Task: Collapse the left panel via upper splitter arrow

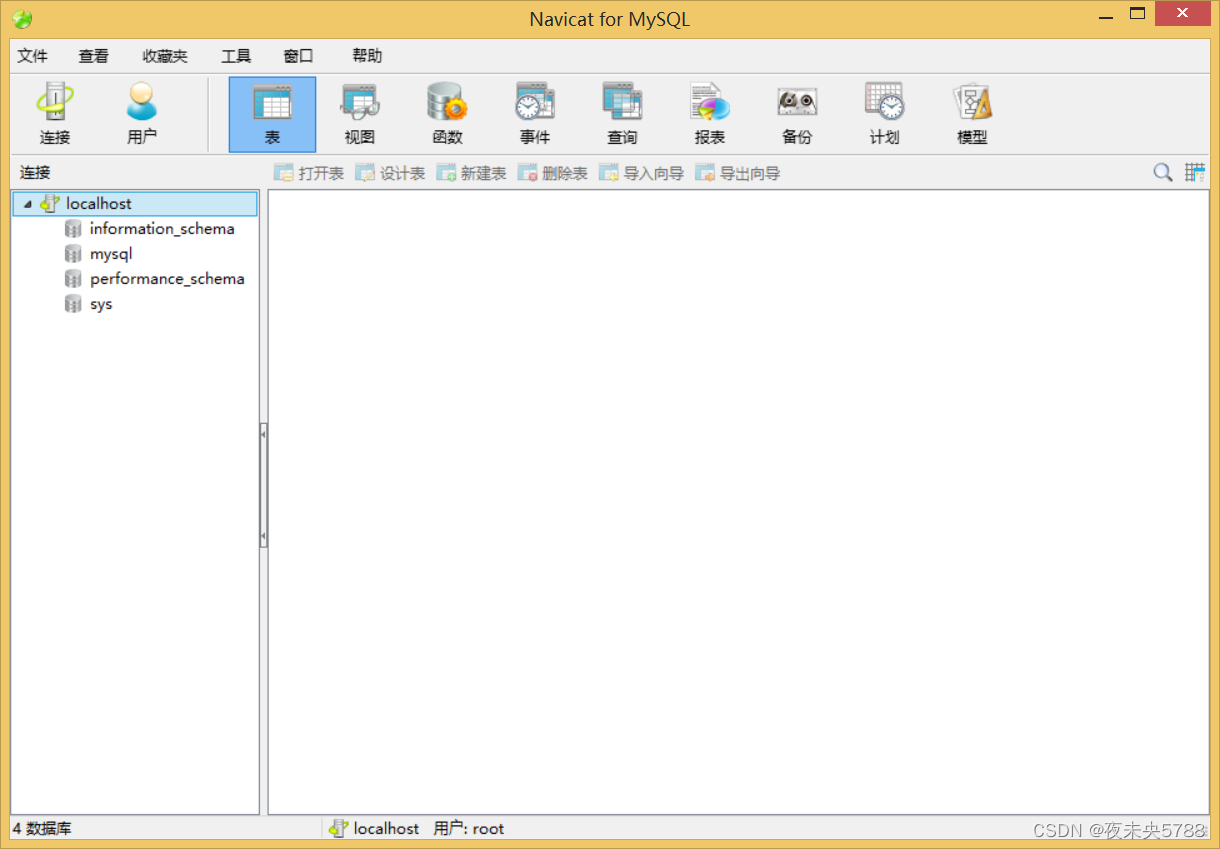Action: pyautogui.click(x=263, y=433)
